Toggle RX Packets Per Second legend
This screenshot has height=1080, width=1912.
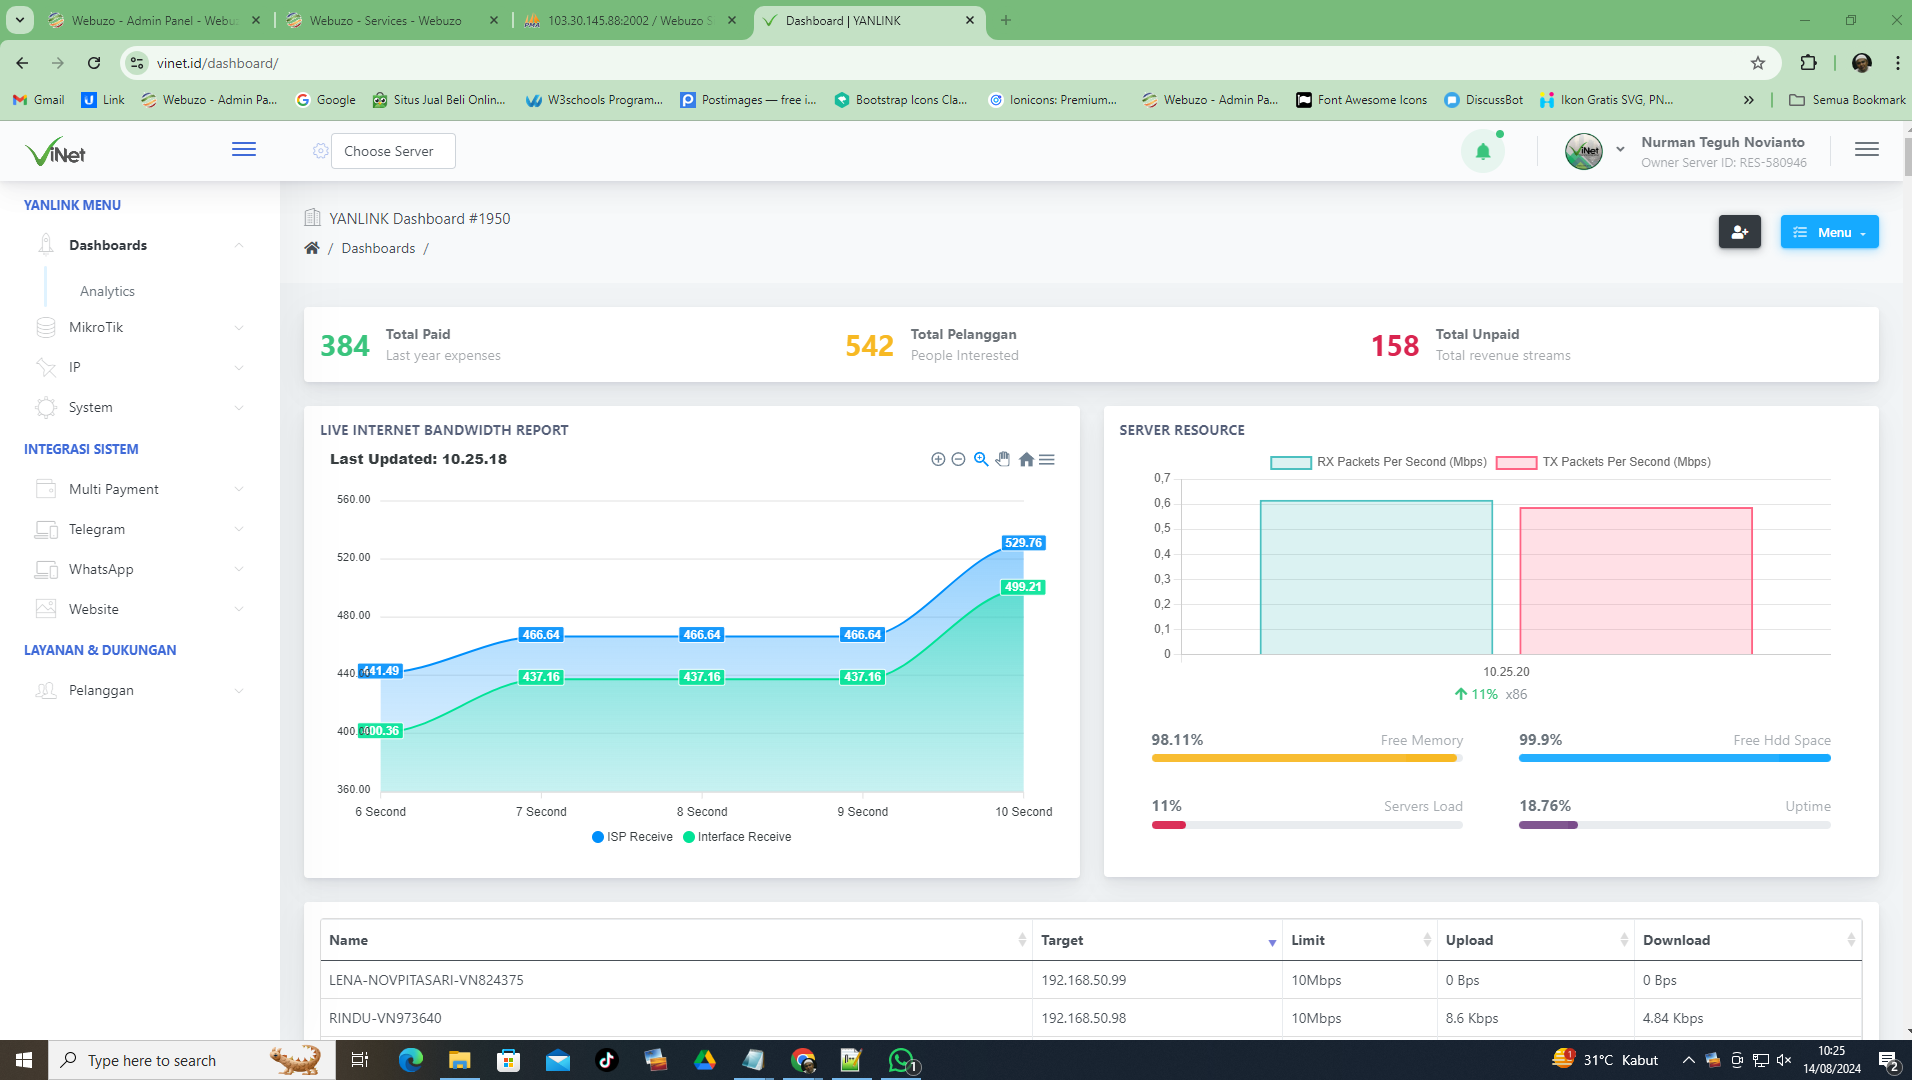click(1378, 462)
